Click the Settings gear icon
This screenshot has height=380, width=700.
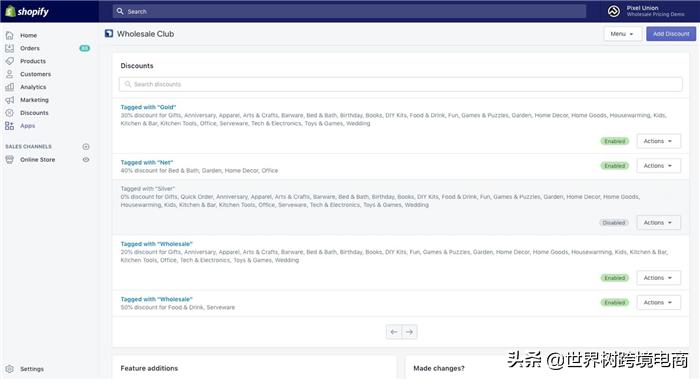click(x=9, y=369)
